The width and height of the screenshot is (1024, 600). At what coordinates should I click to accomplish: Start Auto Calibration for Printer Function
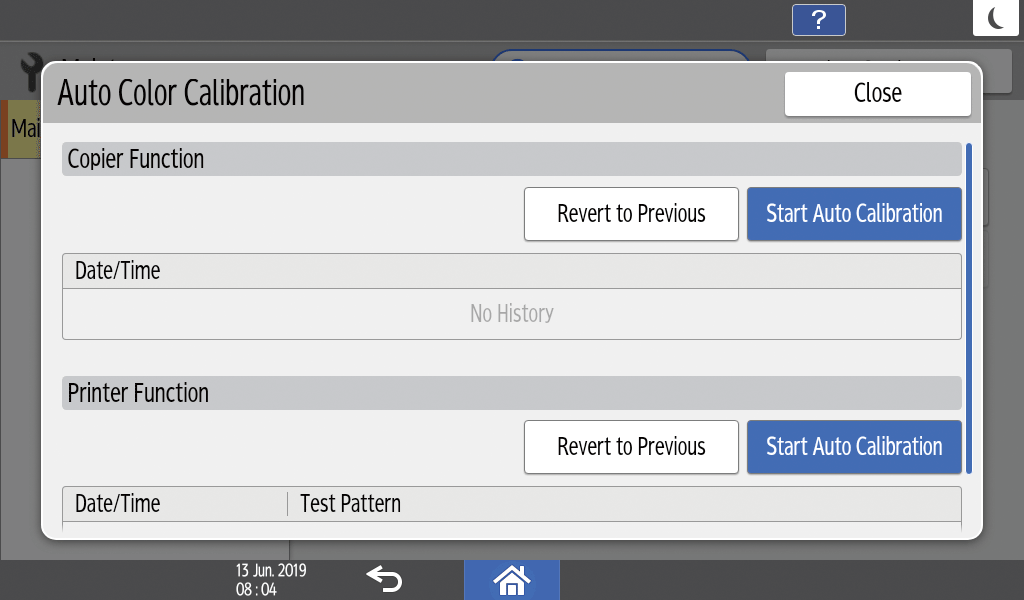coord(854,447)
